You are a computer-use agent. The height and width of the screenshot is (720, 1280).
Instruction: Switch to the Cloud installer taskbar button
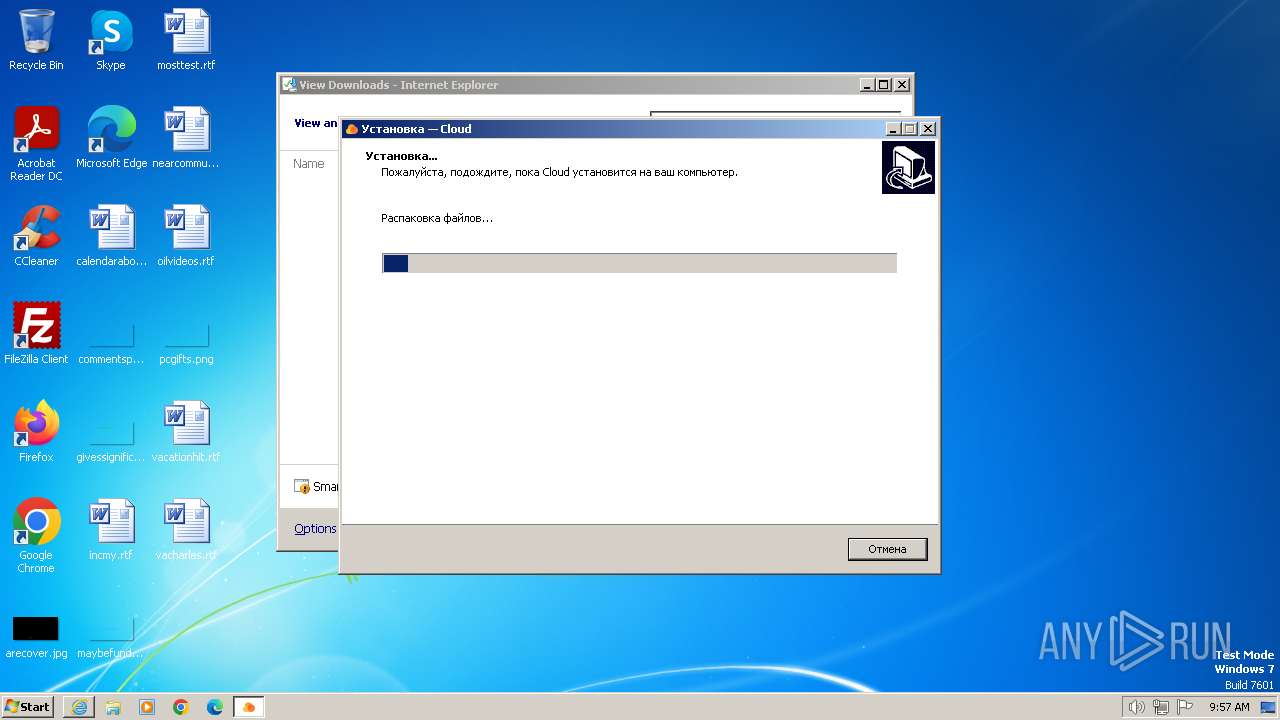(249, 707)
